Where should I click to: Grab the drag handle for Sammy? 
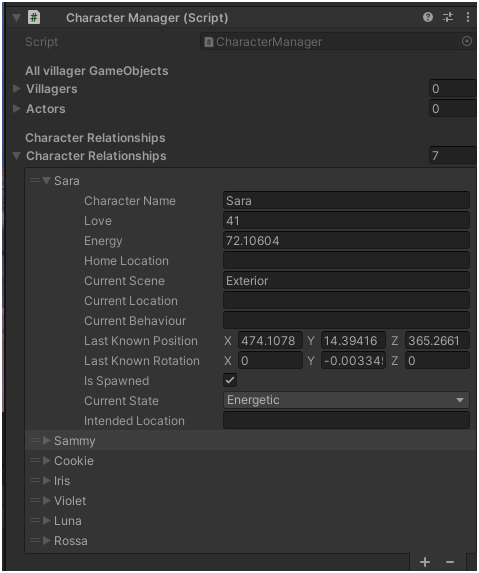35,440
